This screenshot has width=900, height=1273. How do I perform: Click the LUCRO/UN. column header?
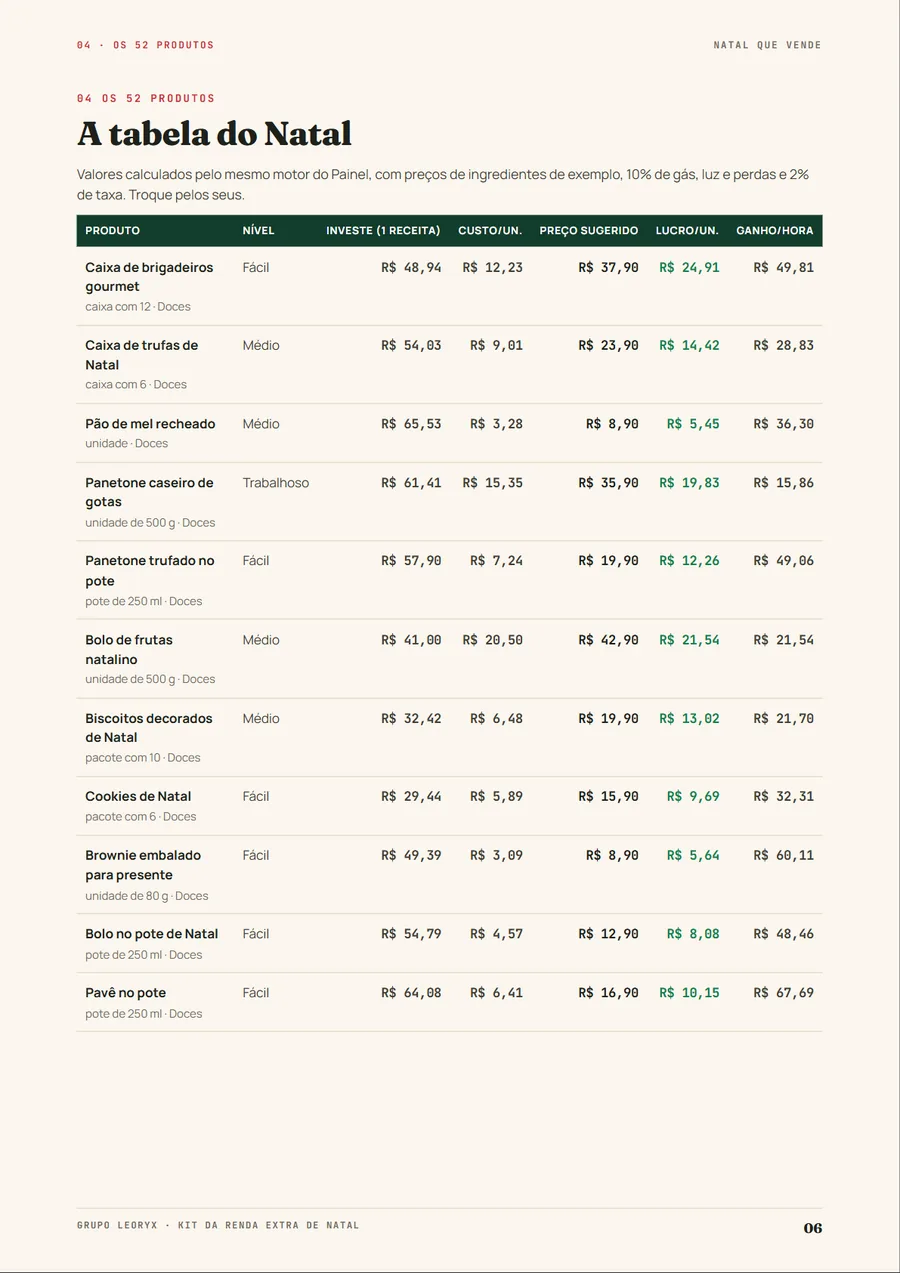(687, 231)
